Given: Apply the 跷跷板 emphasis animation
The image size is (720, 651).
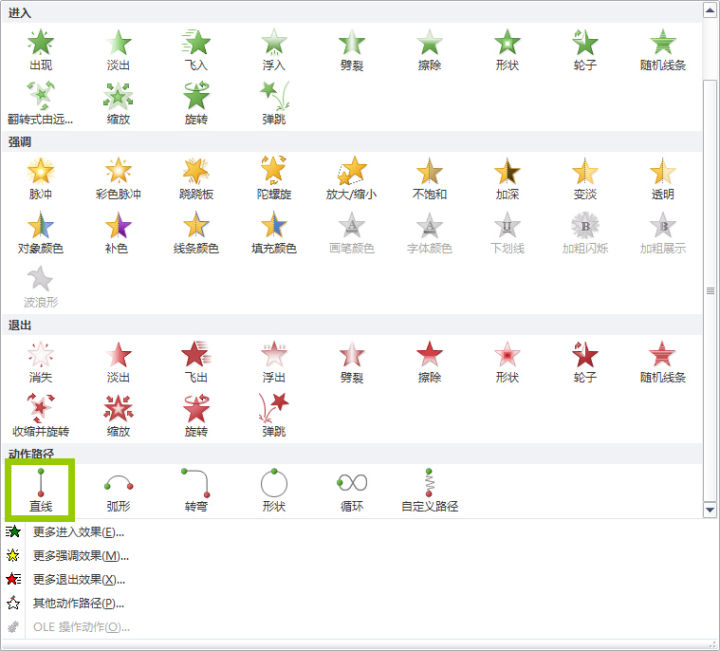Looking at the screenshot, I should 196,179.
